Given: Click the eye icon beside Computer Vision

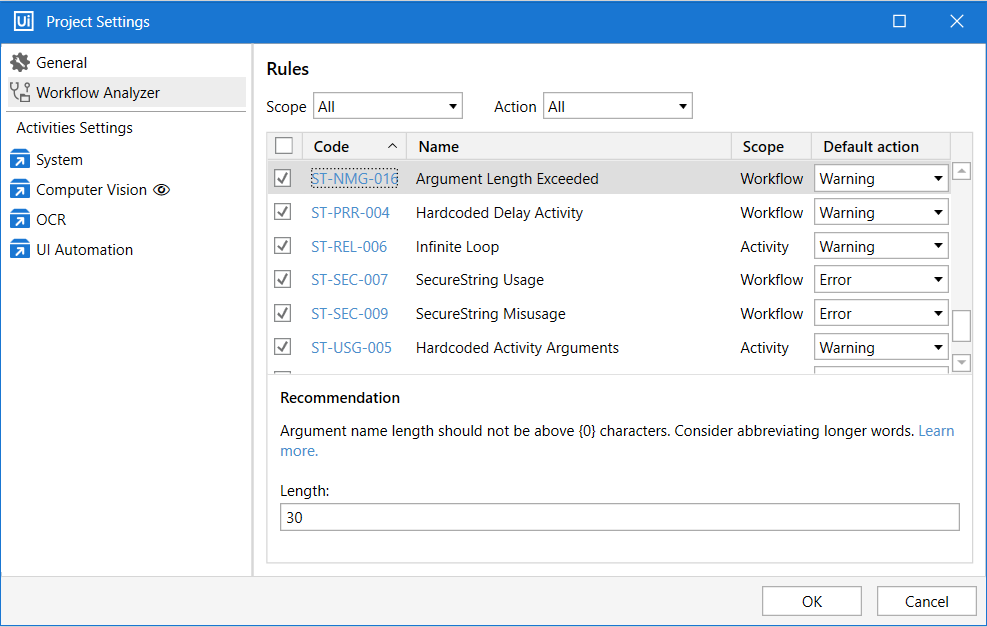Looking at the screenshot, I should coord(161,190).
